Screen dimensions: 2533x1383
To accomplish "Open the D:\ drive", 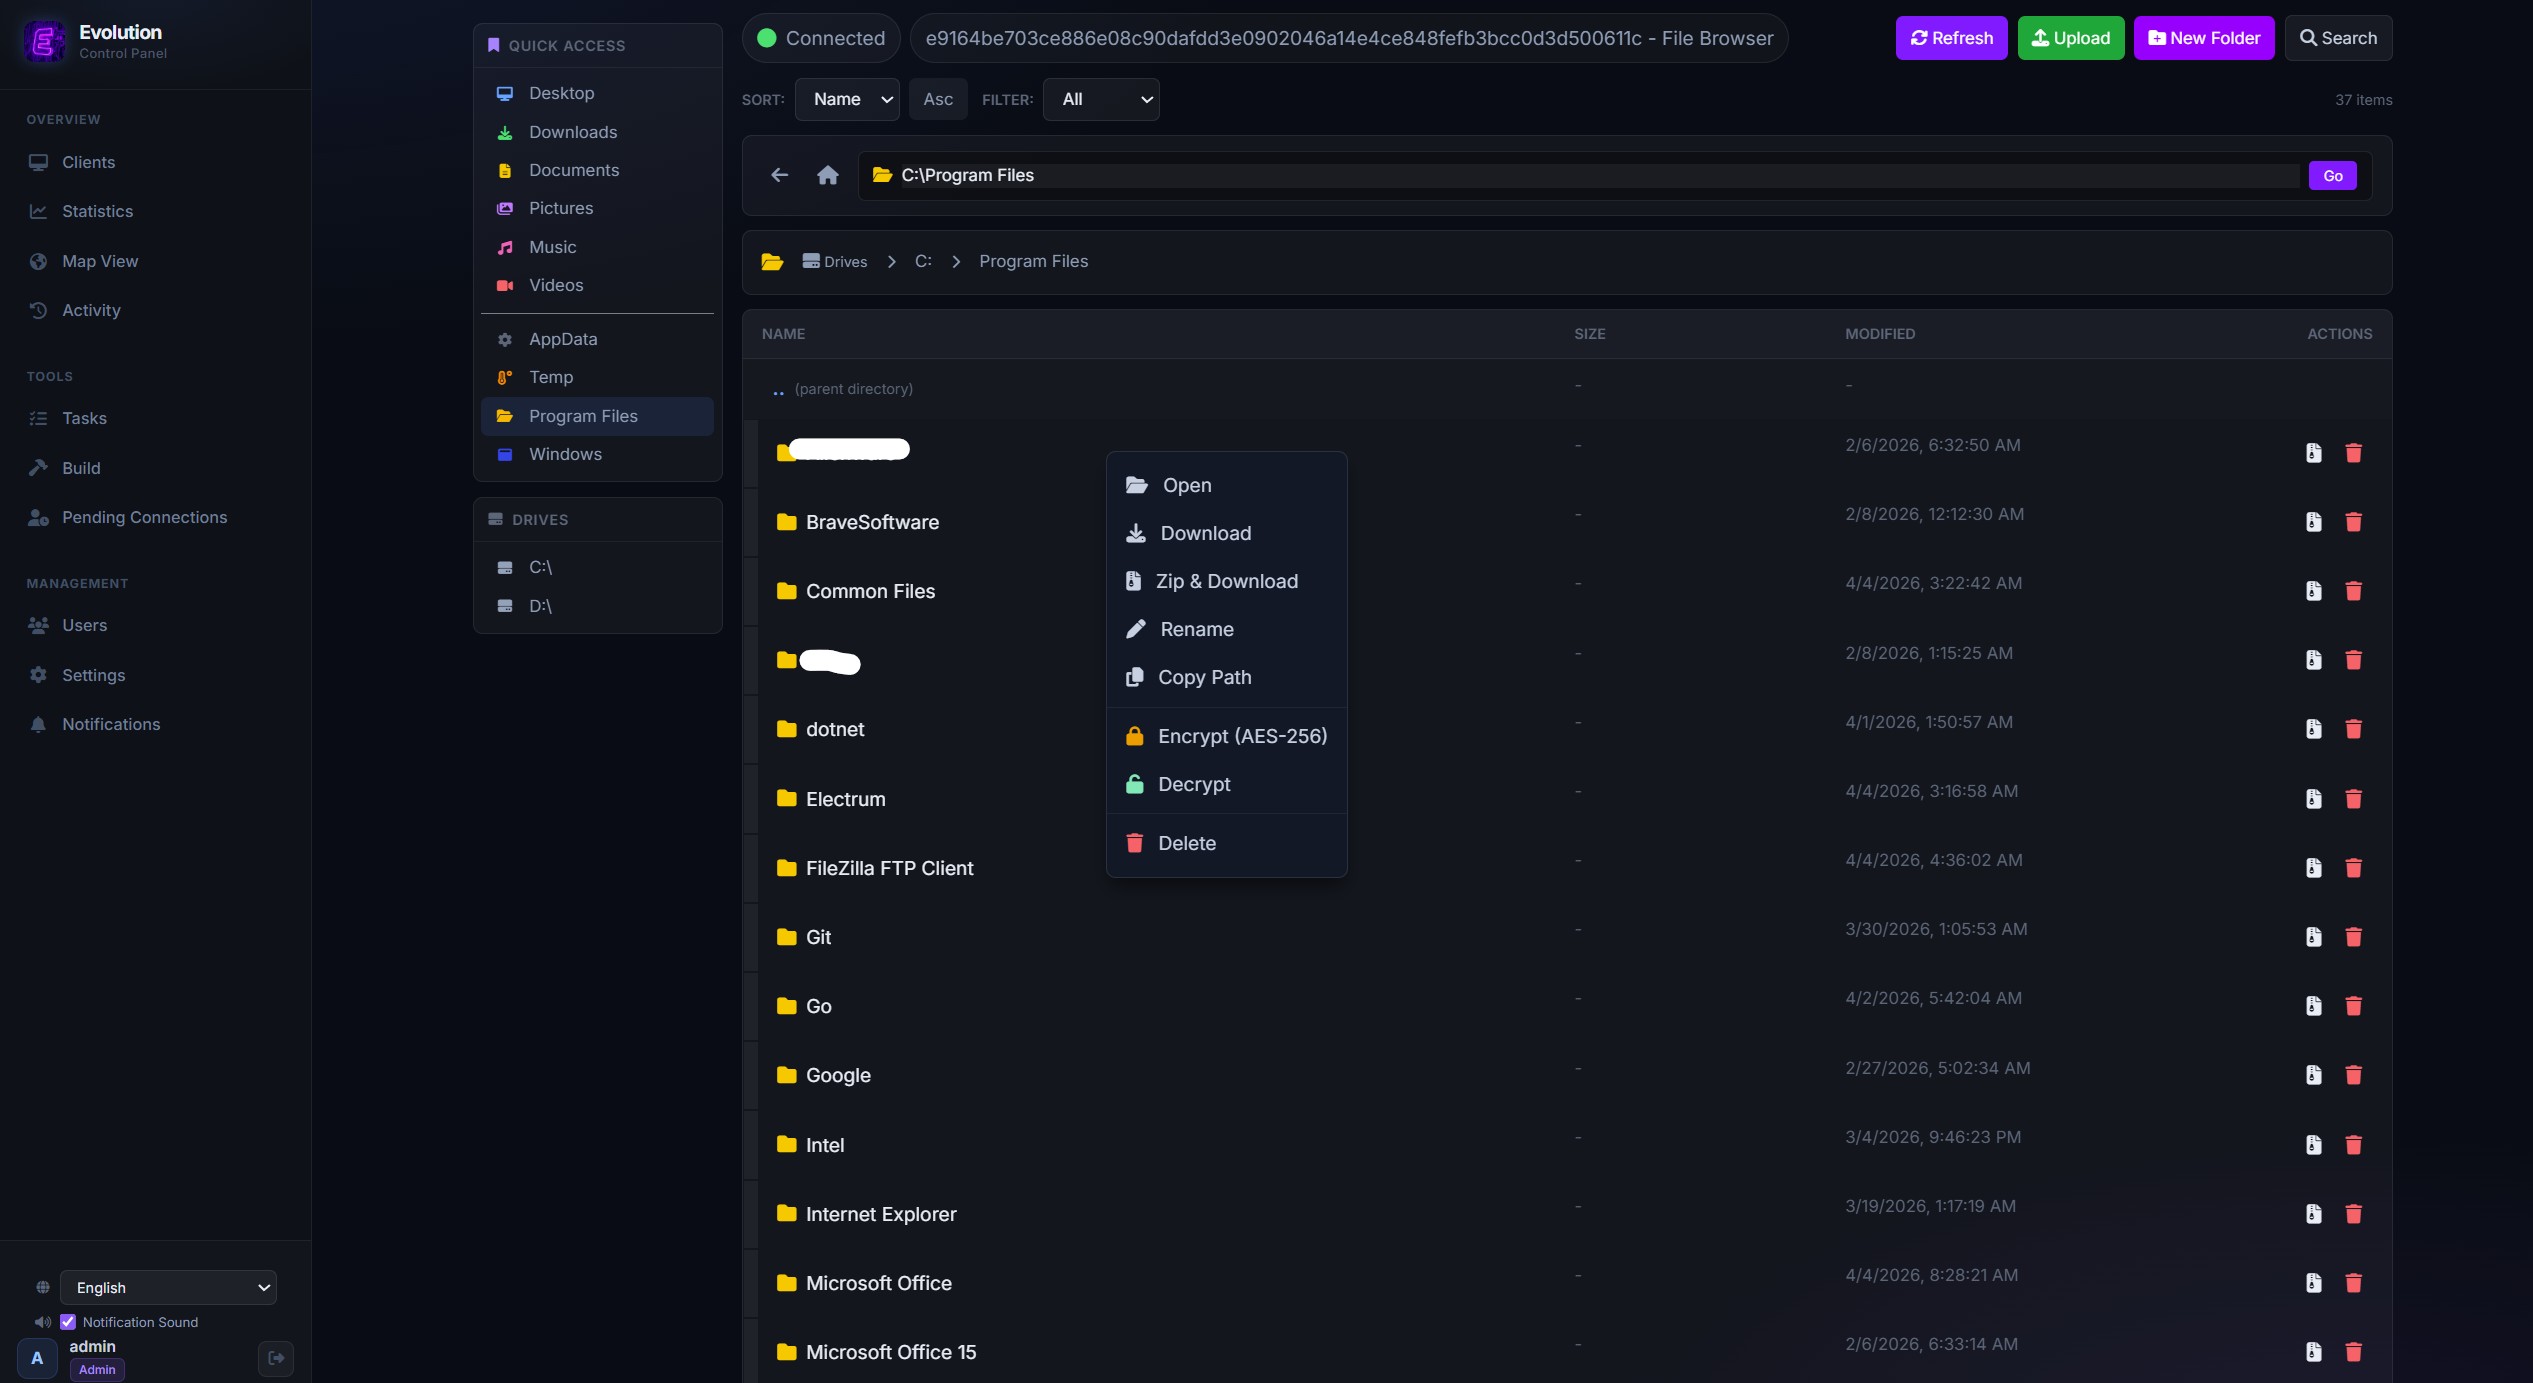I will (x=598, y=606).
